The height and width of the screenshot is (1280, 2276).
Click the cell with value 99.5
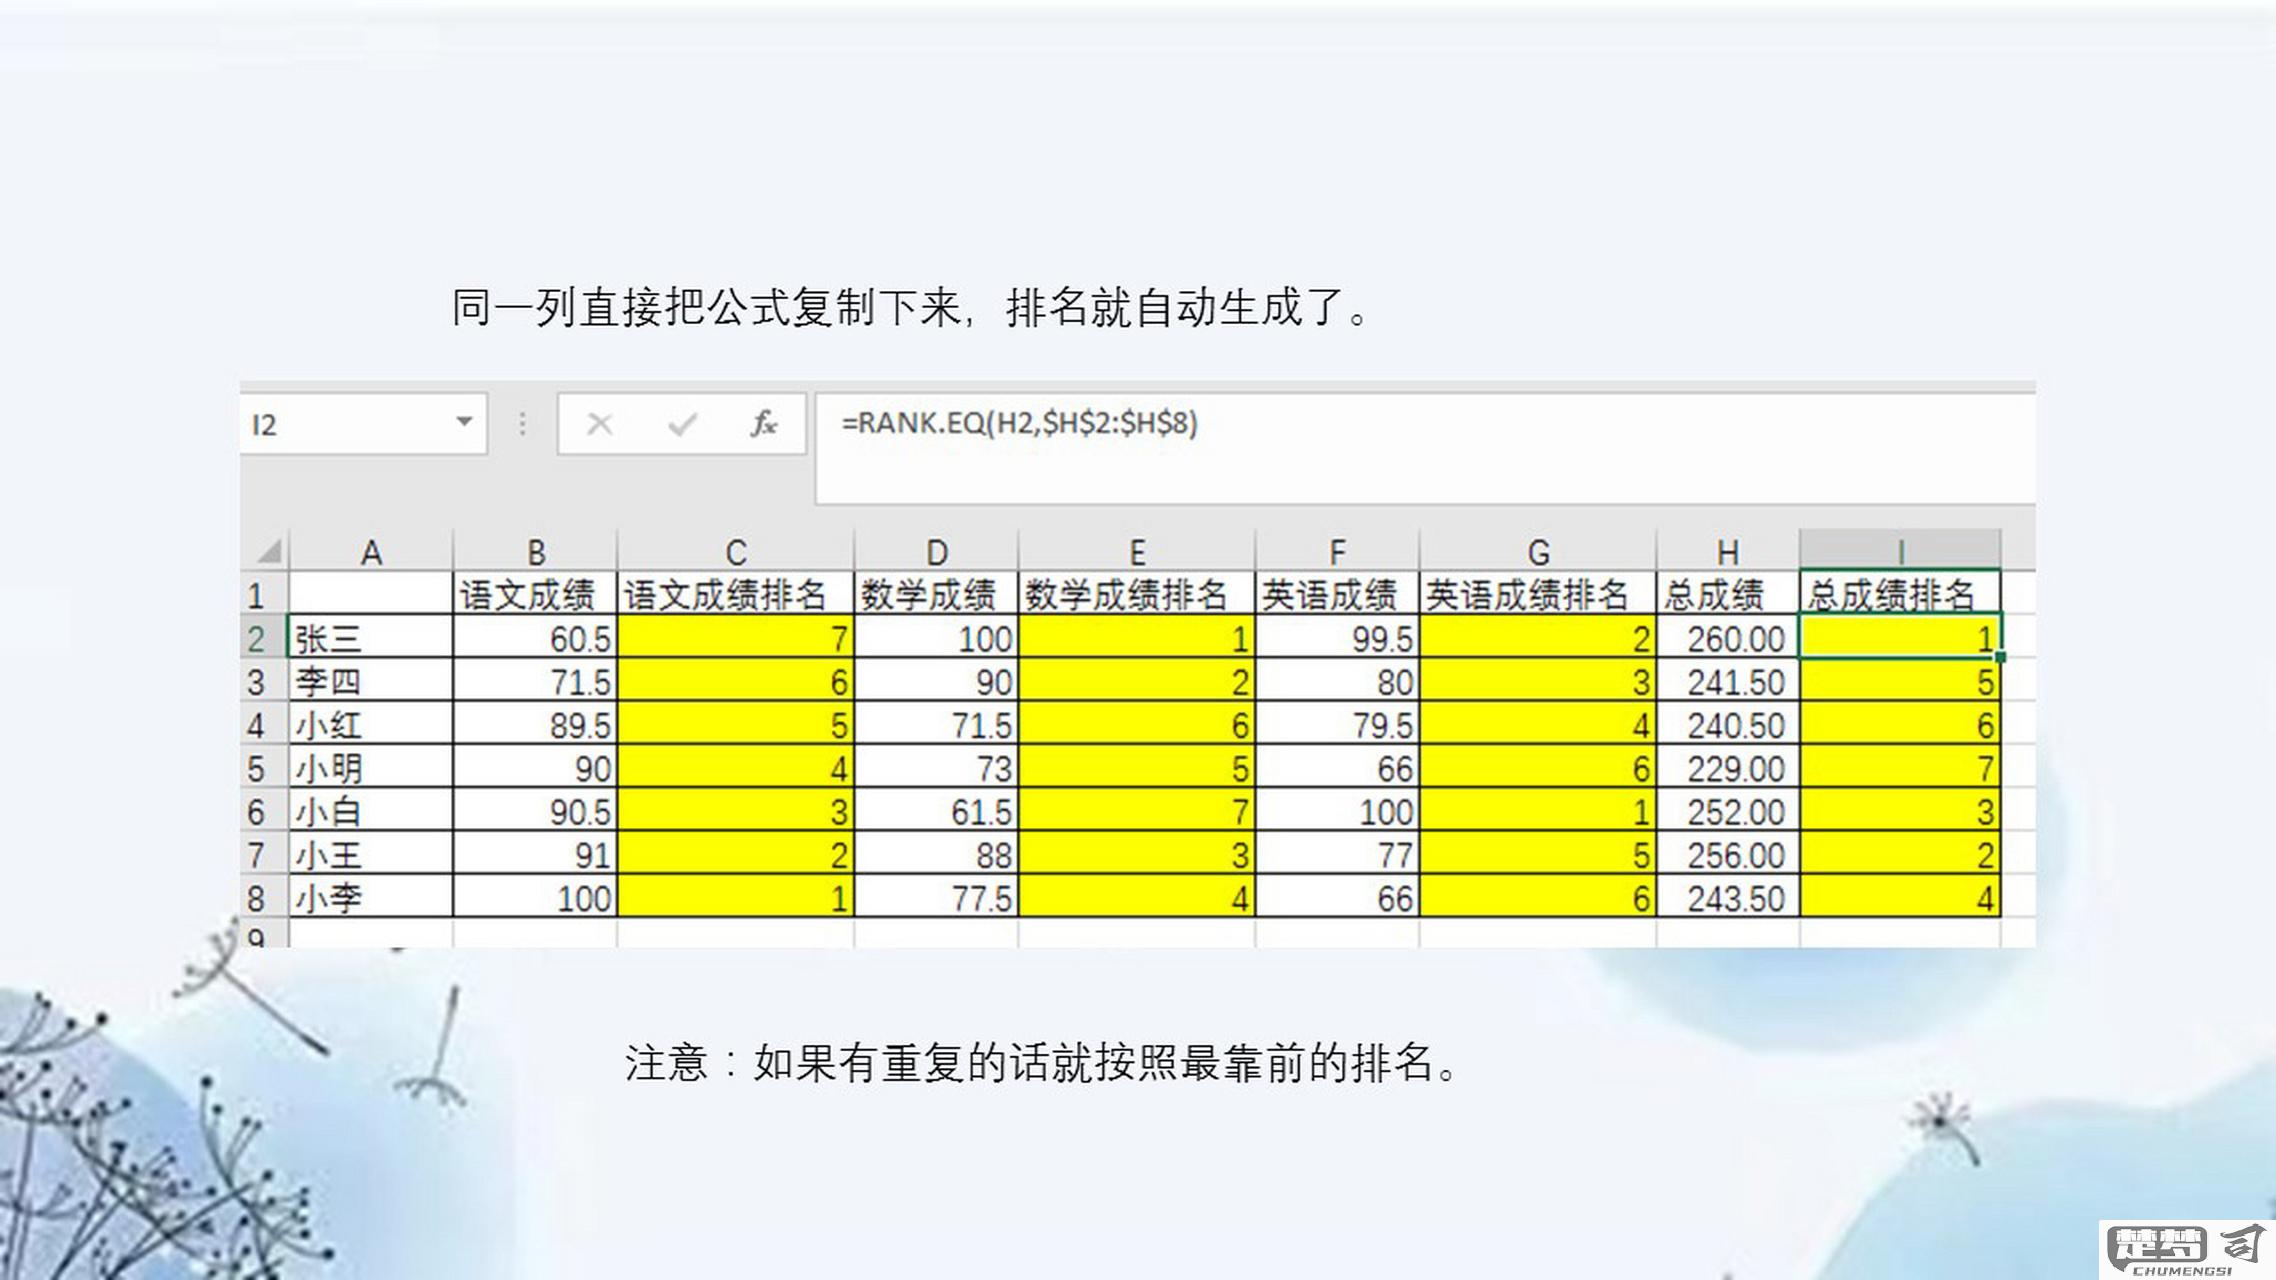coord(1337,638)
